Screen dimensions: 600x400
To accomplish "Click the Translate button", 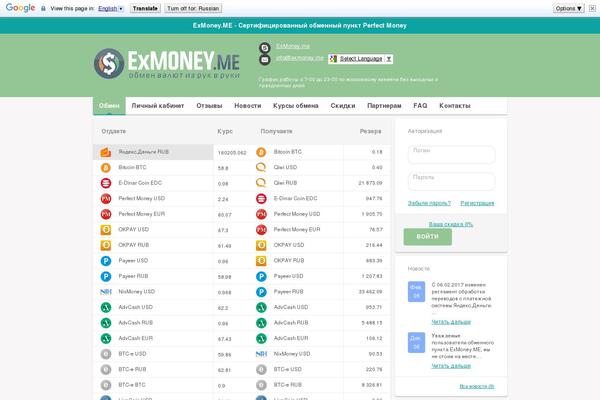I will 145,8.
